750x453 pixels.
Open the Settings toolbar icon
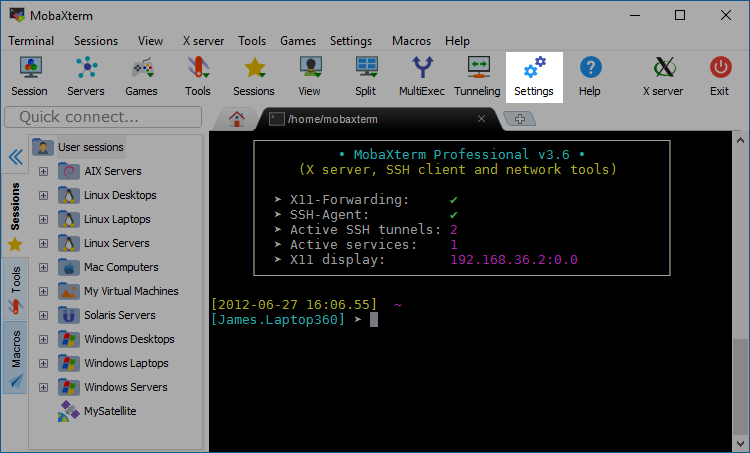click(534, 76)
